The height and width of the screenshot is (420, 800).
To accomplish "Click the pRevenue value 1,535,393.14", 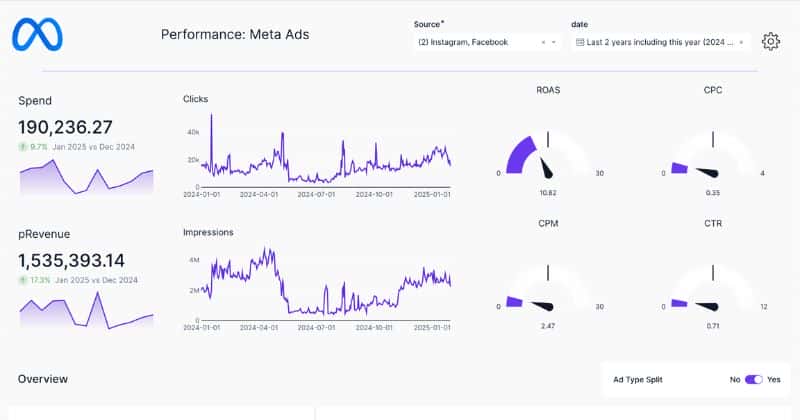I will click(x=74, y=260).
